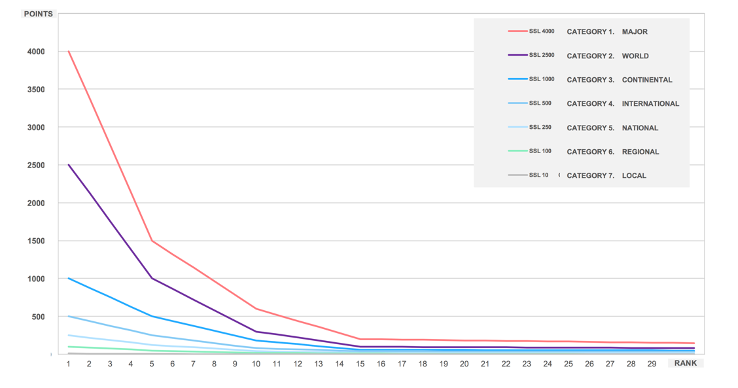Click the gray SSL 10 legend swatch
This screenshot has height=388, width=738.
point(518,175)
